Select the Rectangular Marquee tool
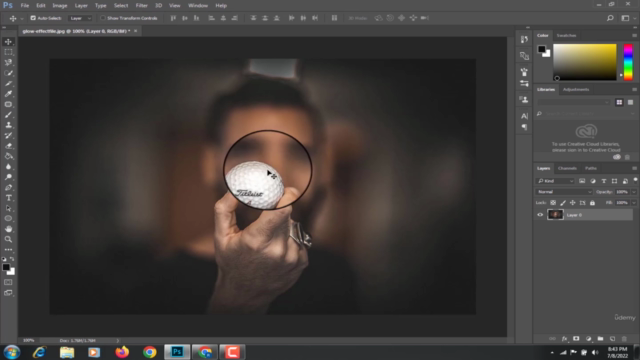 click(x=8, y=52)
